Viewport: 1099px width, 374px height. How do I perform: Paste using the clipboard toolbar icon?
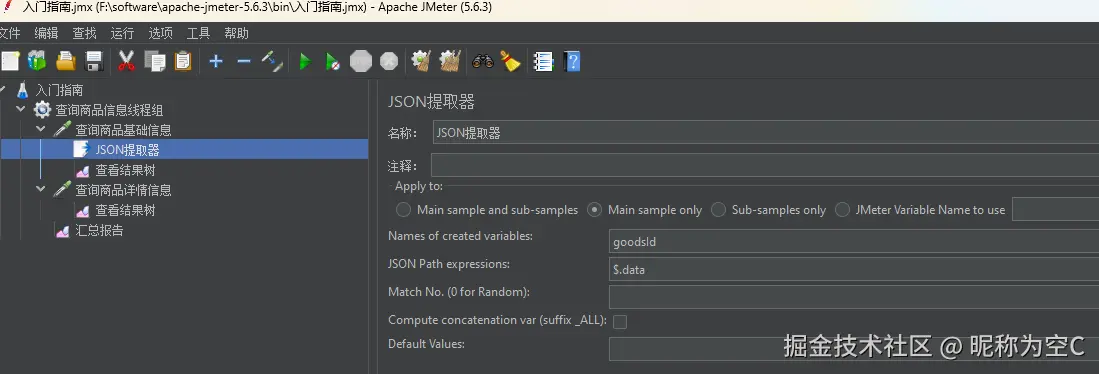(x=183, y=62)
